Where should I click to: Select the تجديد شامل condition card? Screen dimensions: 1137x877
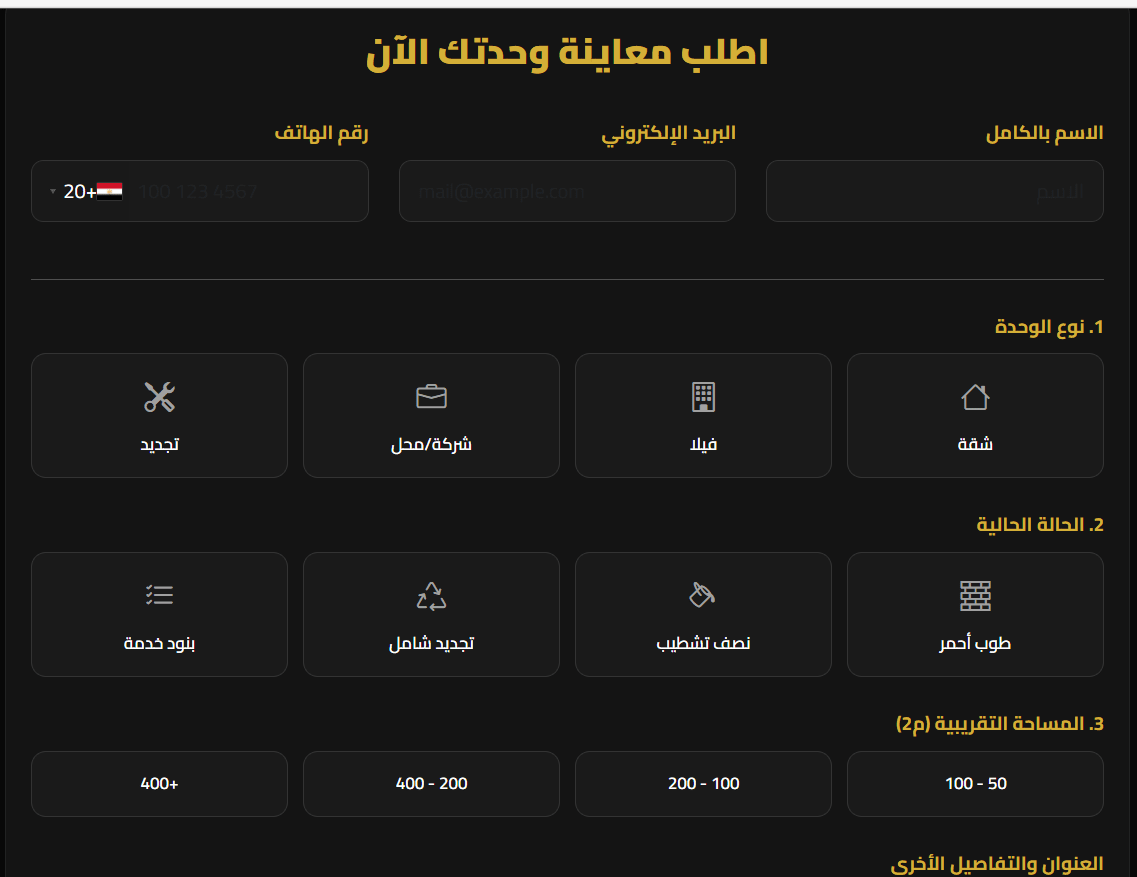(x=431, y=614)
